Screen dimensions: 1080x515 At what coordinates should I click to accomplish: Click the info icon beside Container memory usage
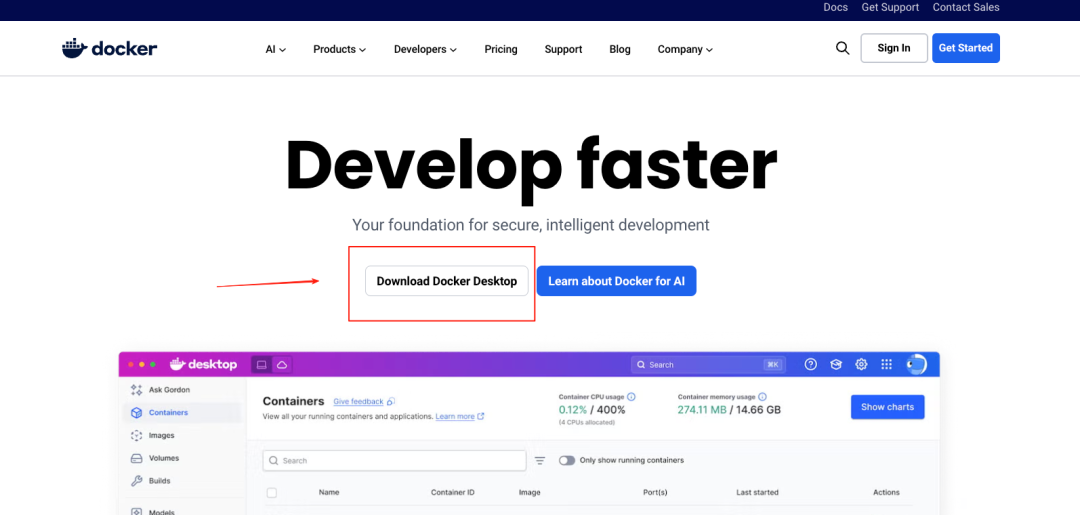click(x=761, y=397)
